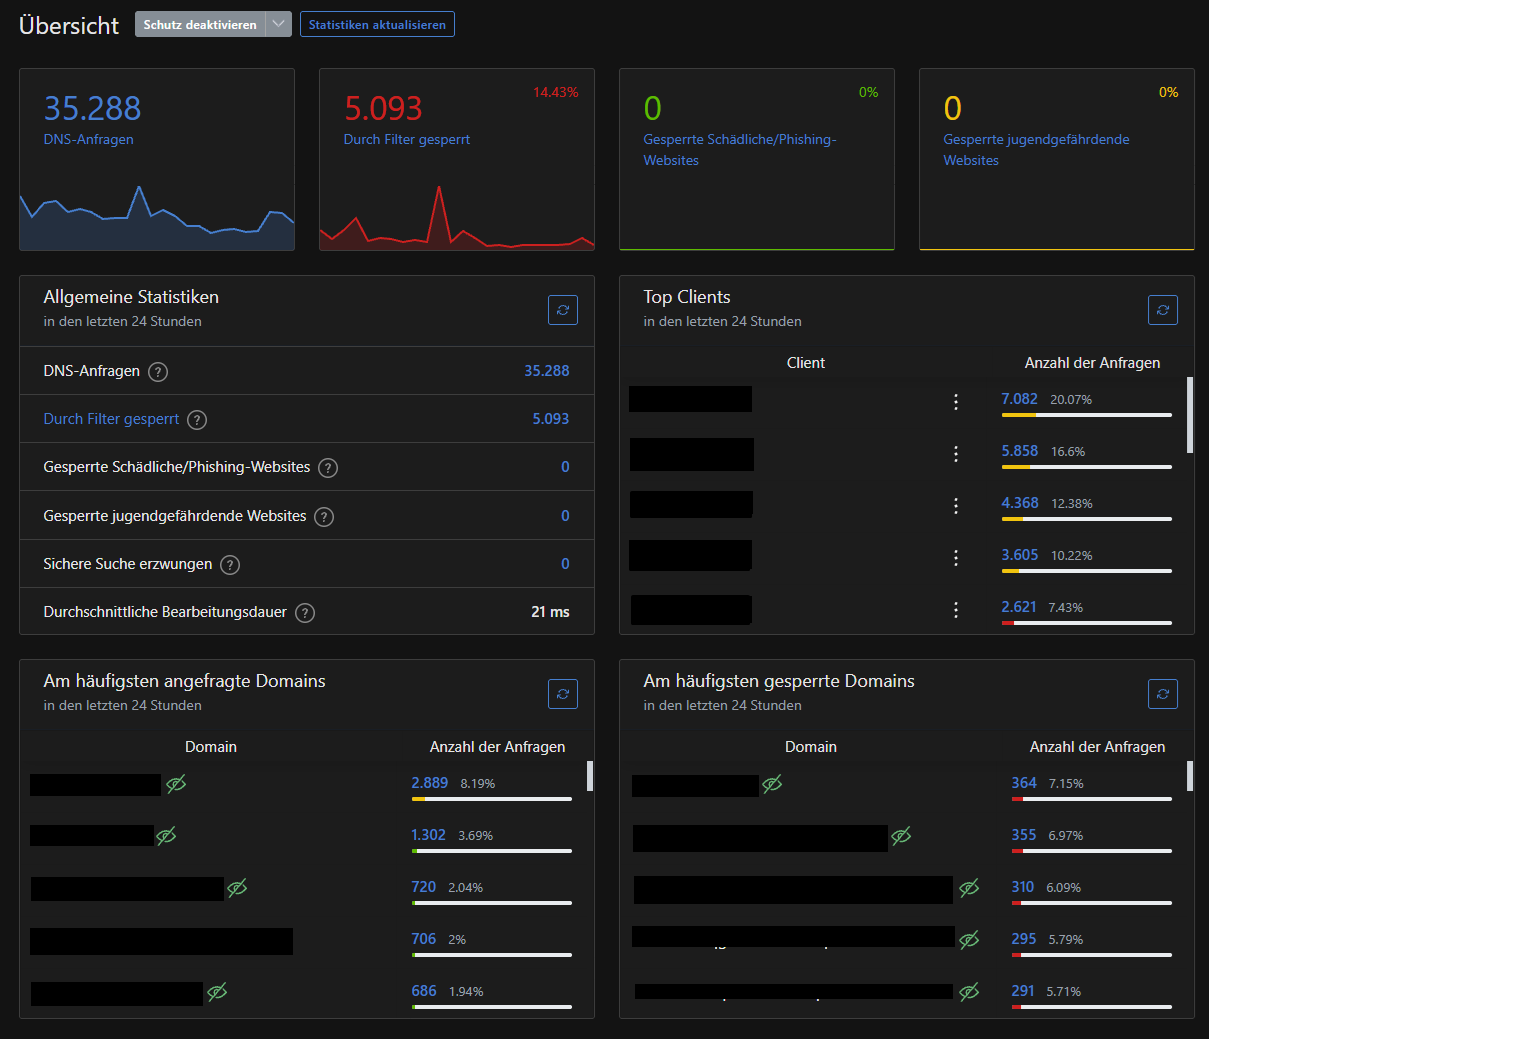Open the 5.093 Durch Filter gesperrt card
Viewport: 1536px width, 1039px height.
(x=457, y=159)
